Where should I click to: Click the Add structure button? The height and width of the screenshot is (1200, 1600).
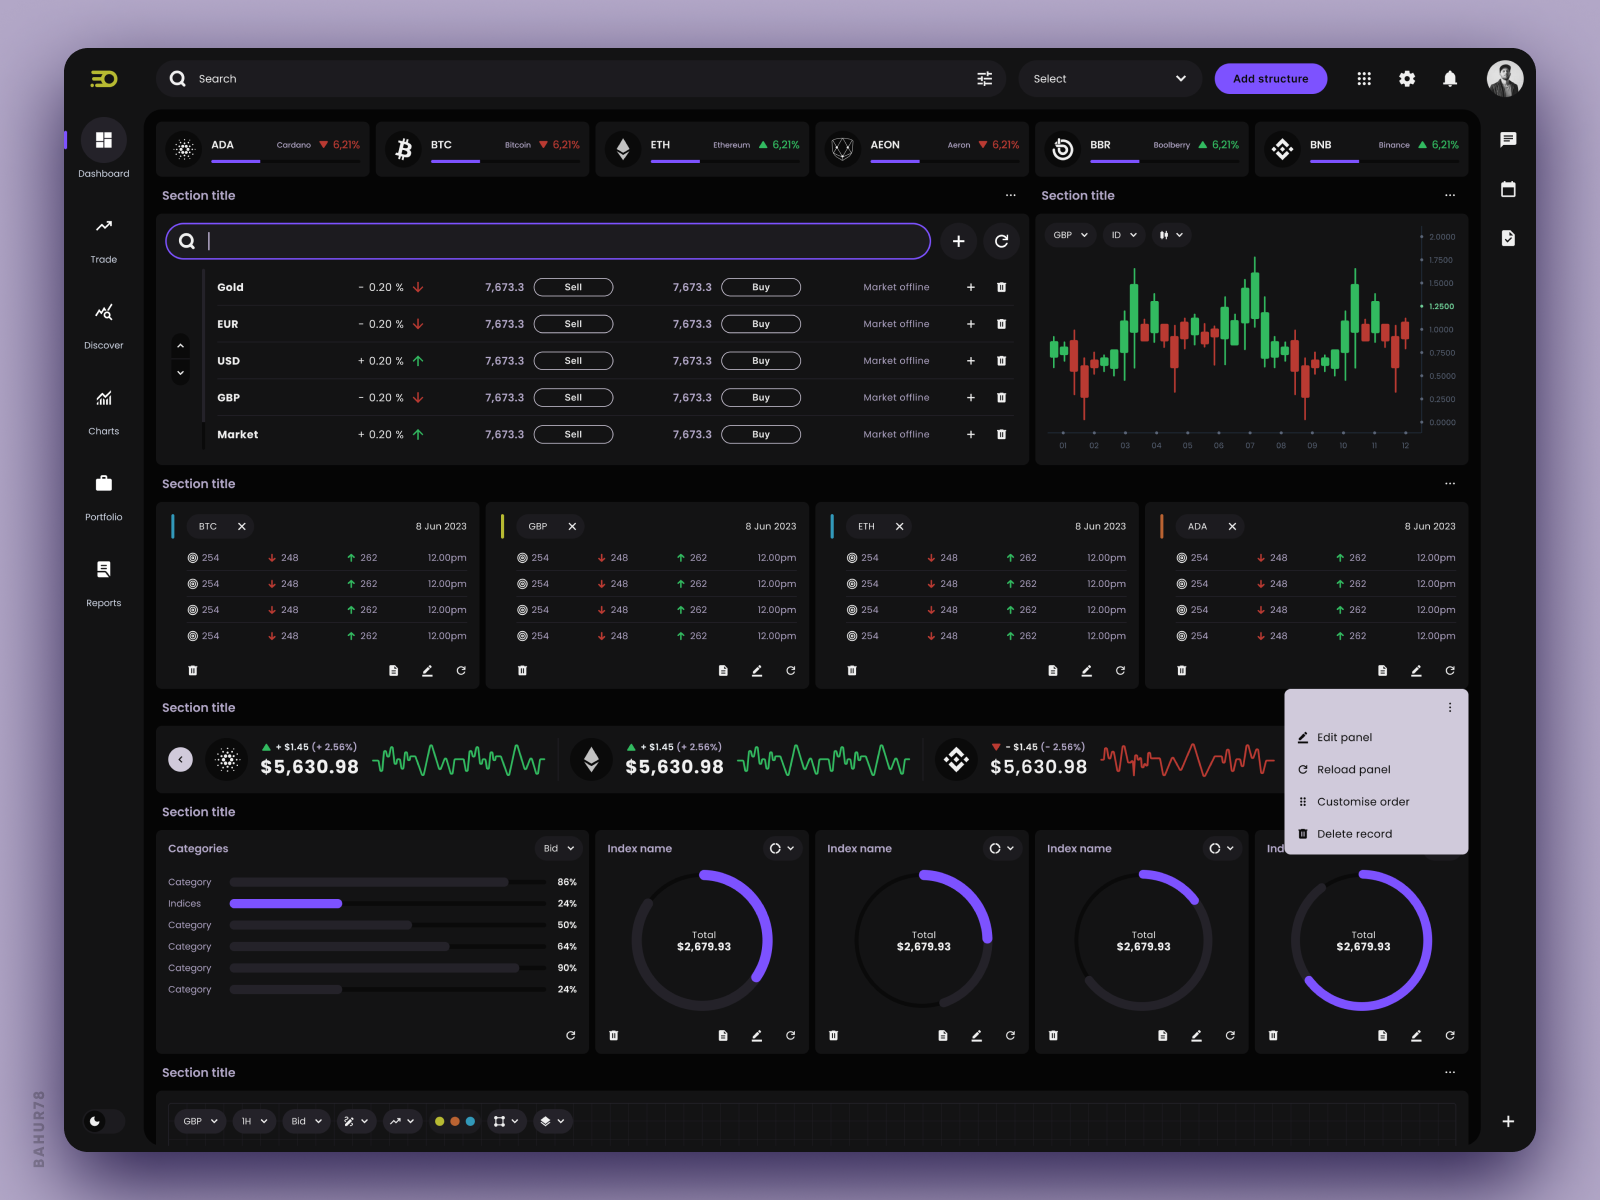(x=1271, y=78)
